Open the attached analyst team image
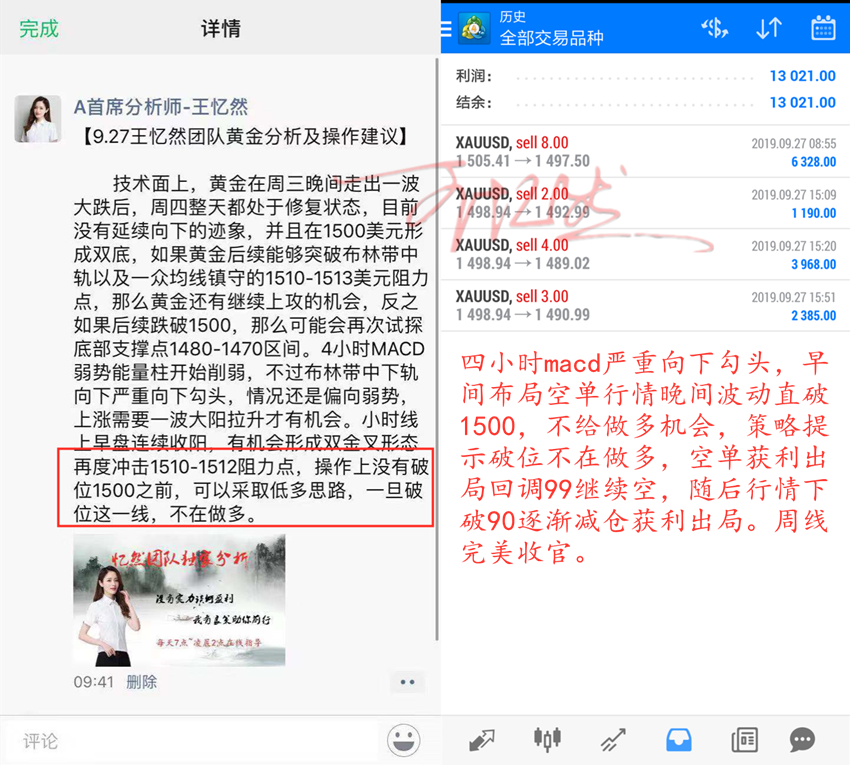Screen dimensions: 850x765 pyautogui.click(x=179, y=600)
